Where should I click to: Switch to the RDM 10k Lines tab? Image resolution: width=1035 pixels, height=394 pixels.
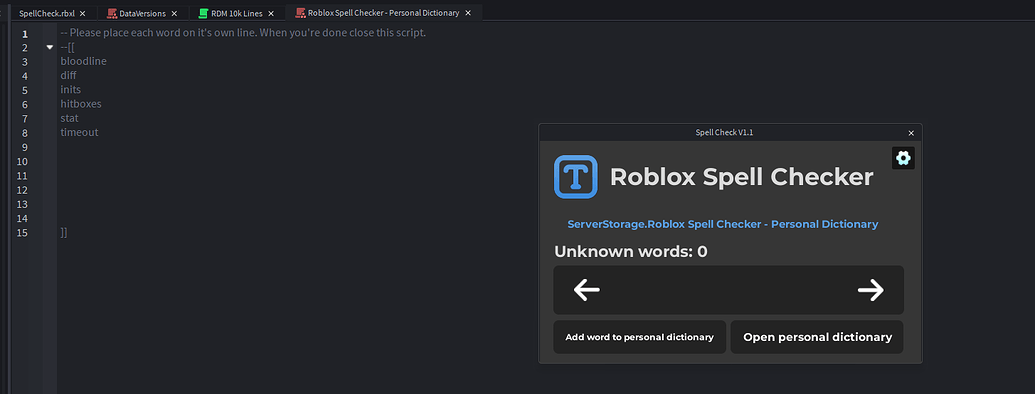pyautogui.click(x=236, y=13)
